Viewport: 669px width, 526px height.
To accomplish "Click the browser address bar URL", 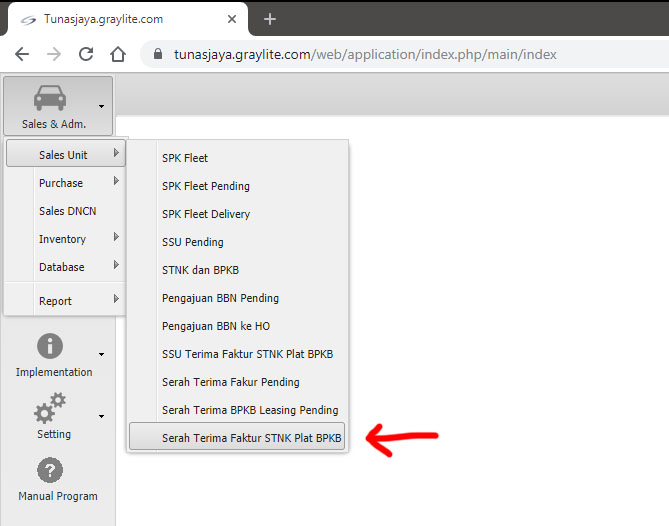I will coord(363,54).
